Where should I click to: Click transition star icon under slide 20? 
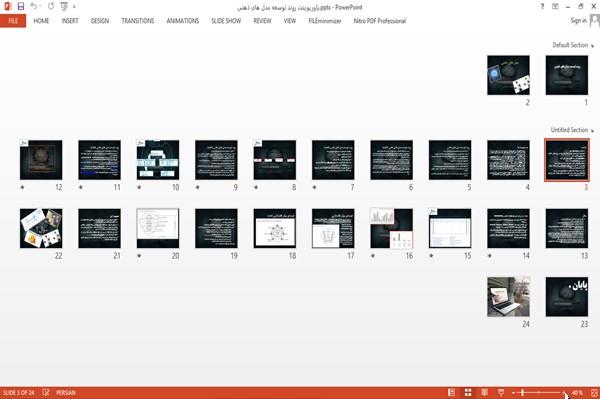coord(139,256)
